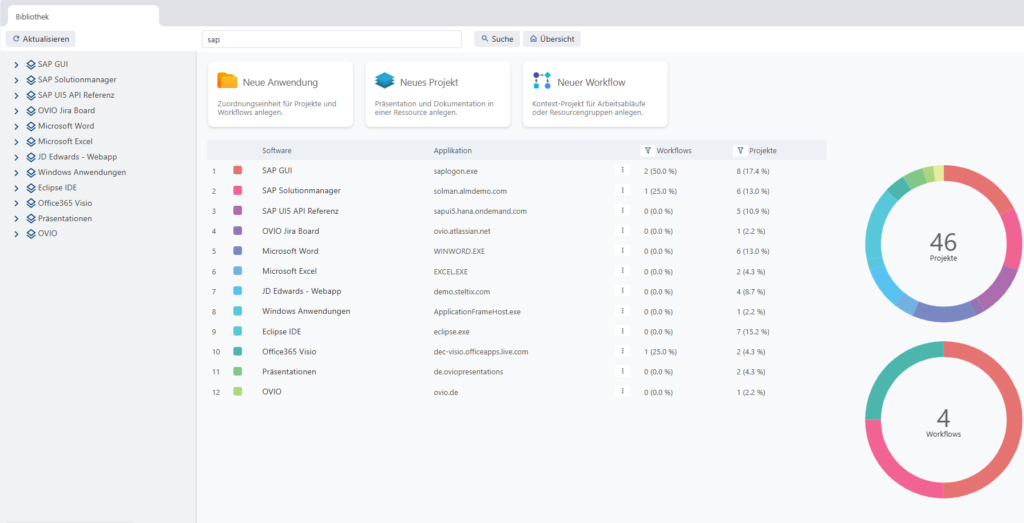Open the three-dot menu for solman.almdemo.com
The height and width of the screenshot is (523, 1024).
click(622, 190)
